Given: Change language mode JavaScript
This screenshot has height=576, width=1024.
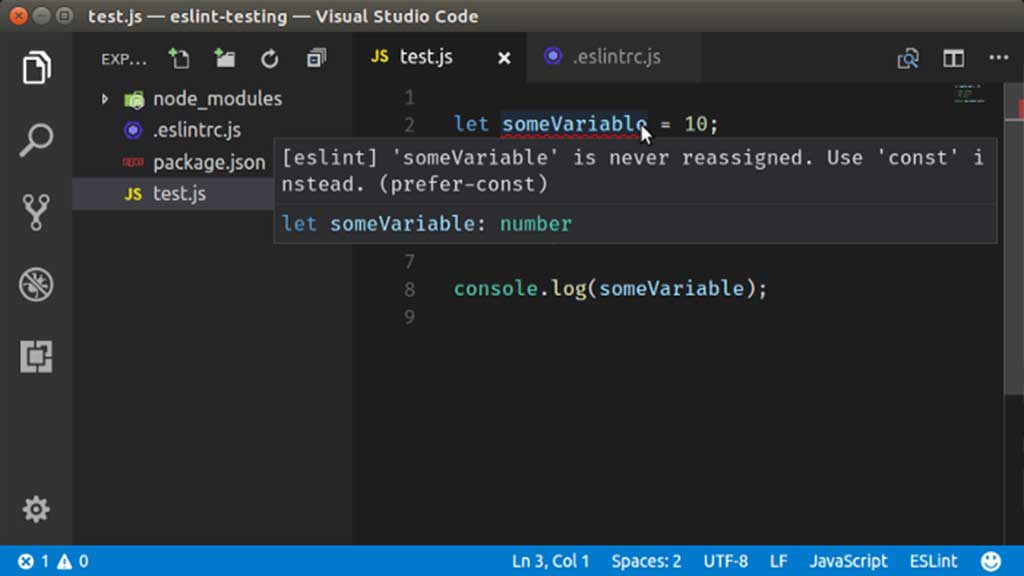Looking at the screenshot, I should click(x=848, y=561).
